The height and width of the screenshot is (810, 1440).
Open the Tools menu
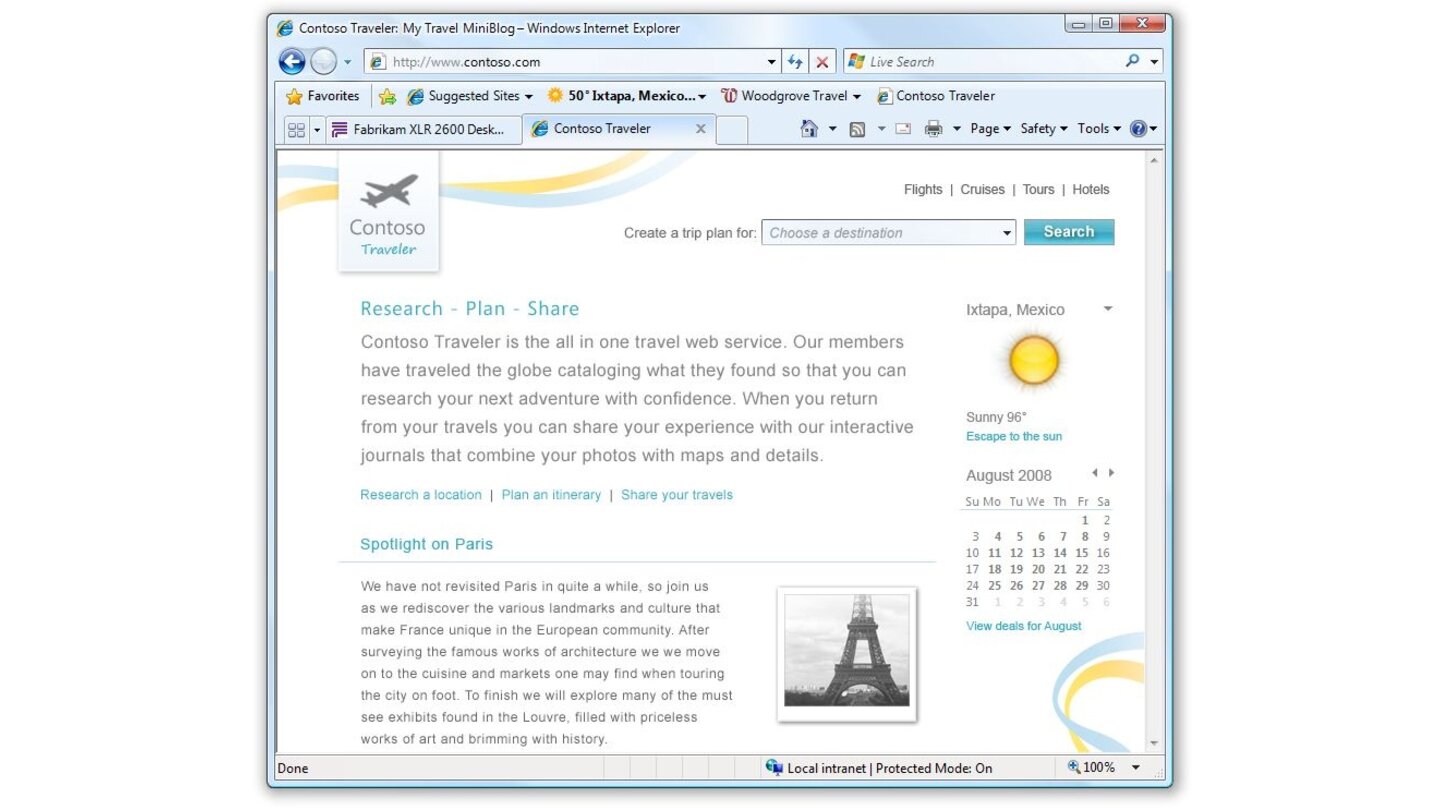[x=1099, y=129]
